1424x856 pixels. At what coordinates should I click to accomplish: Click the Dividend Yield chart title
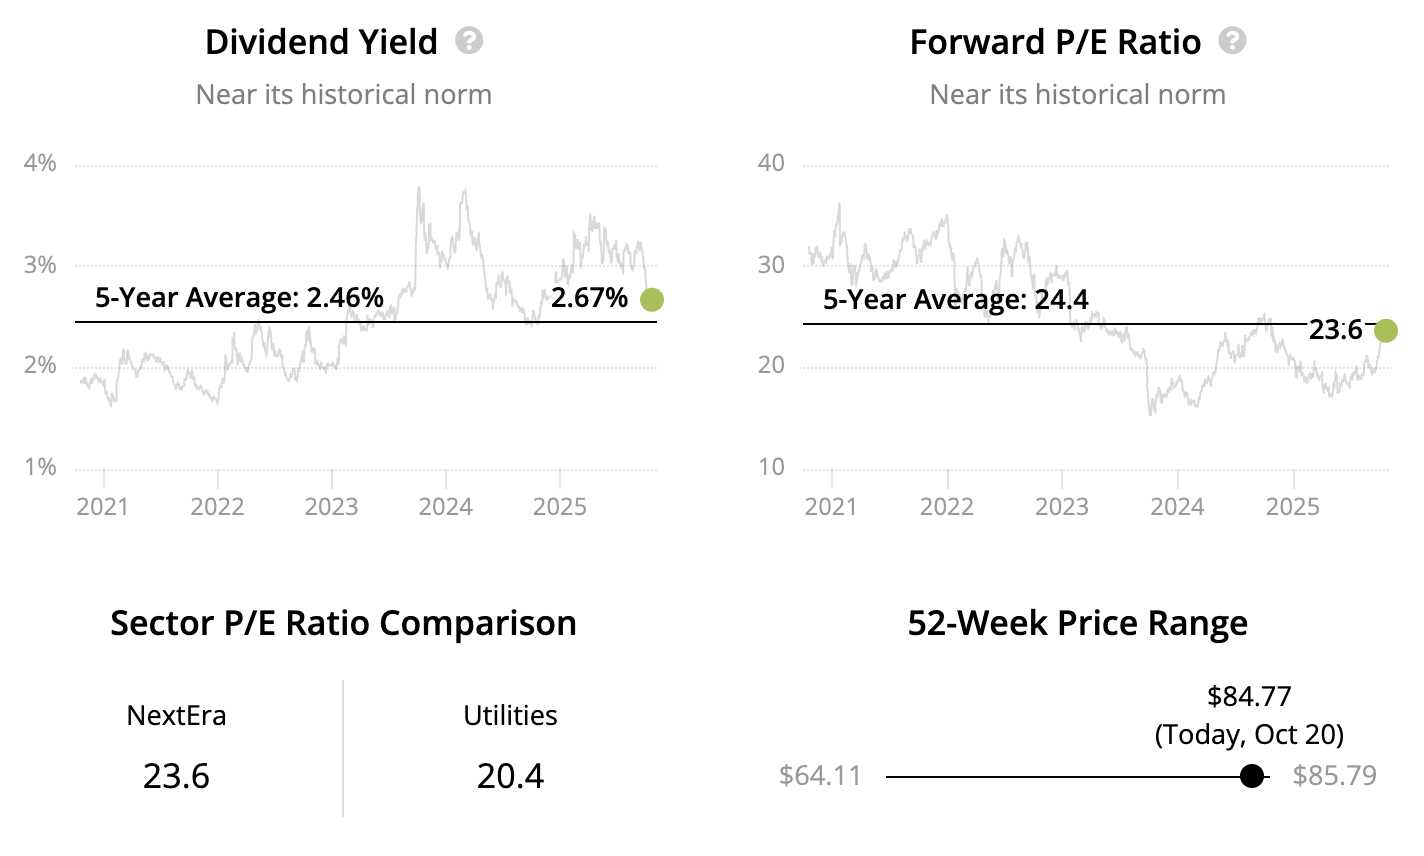tap(321, 42)
